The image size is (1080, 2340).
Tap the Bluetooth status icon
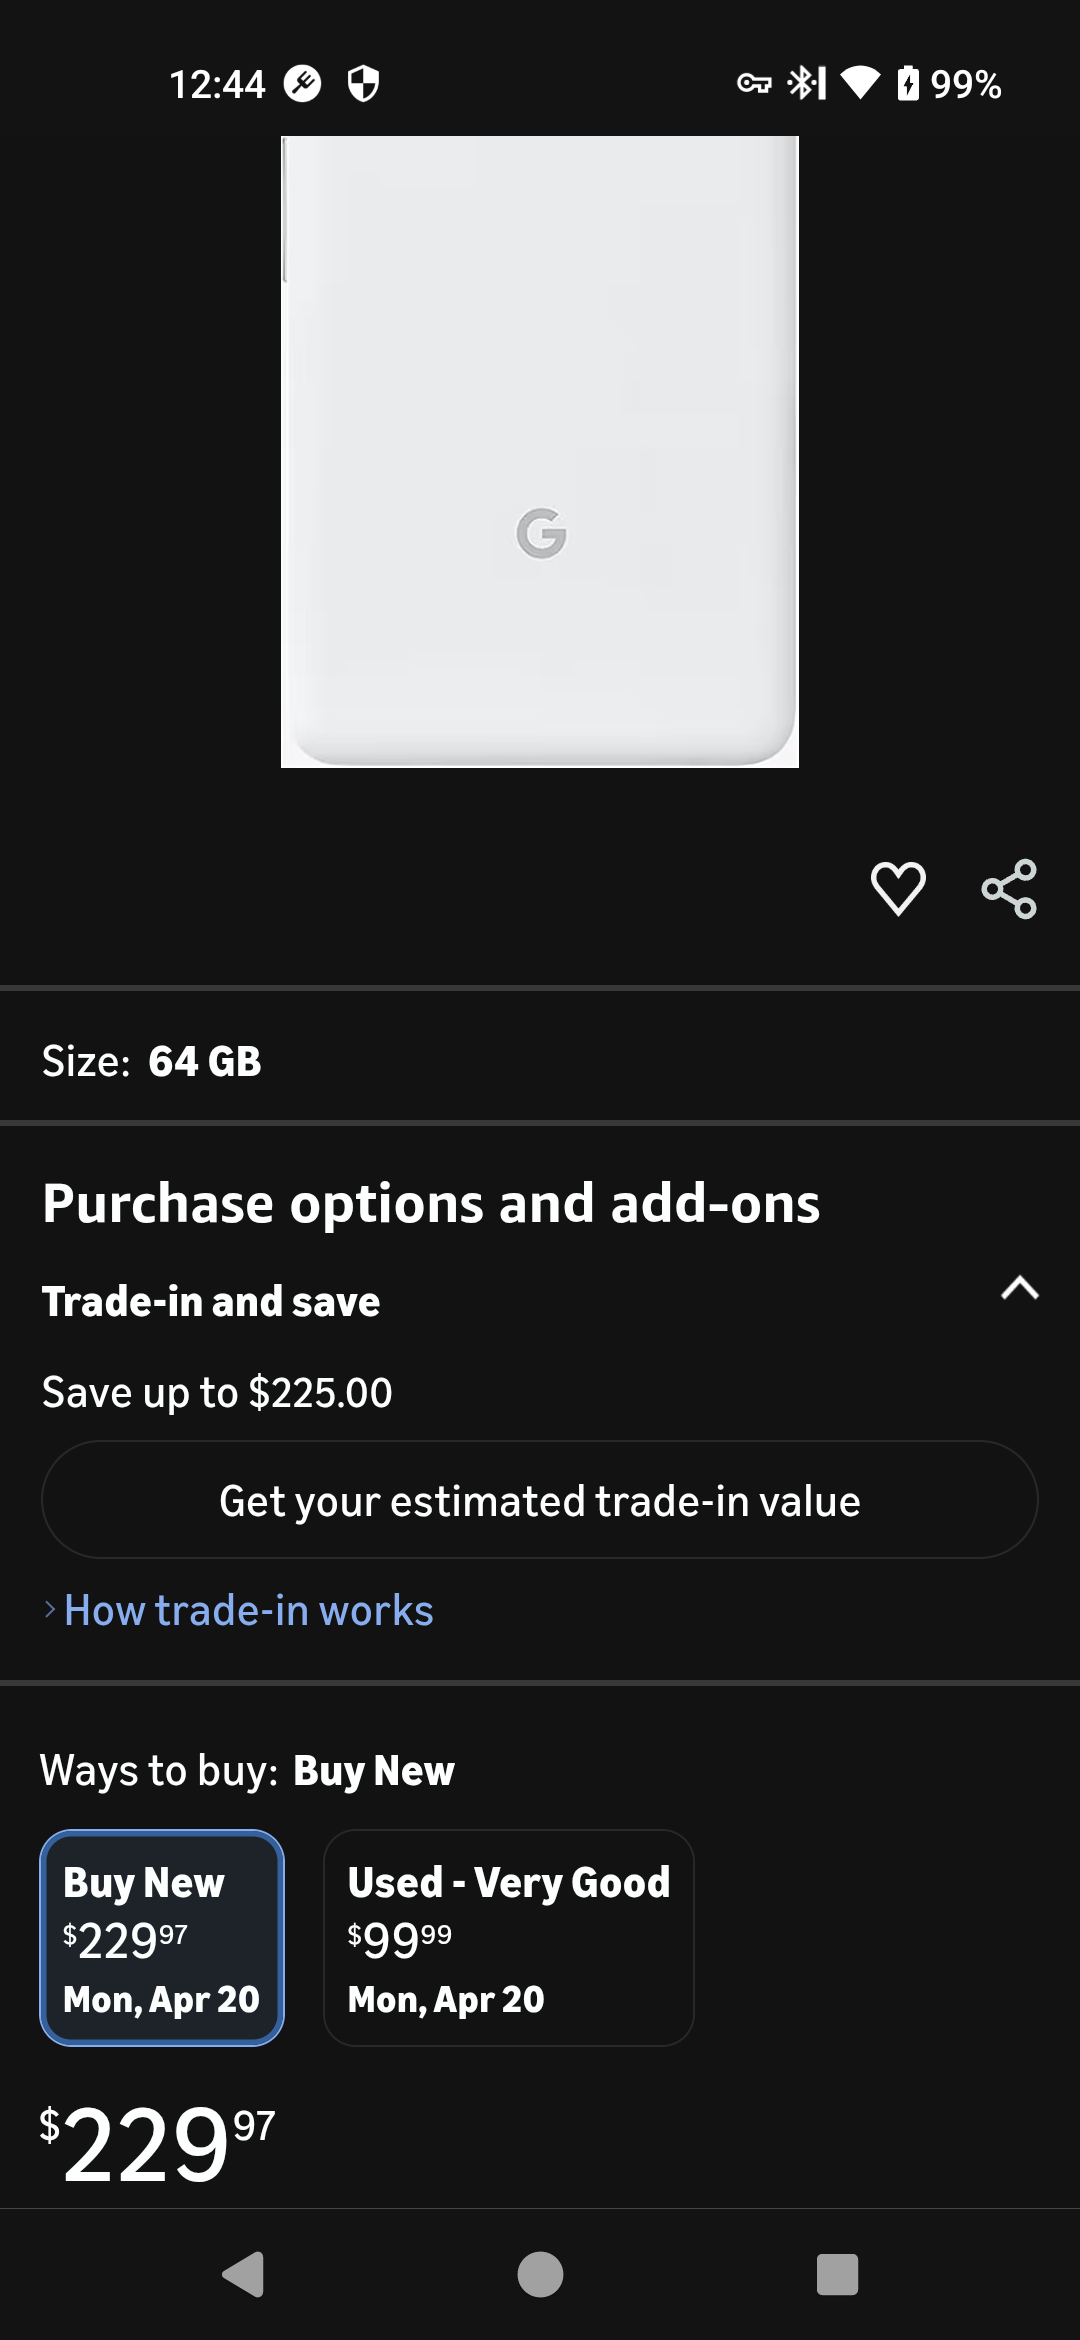tap(806, 83)
